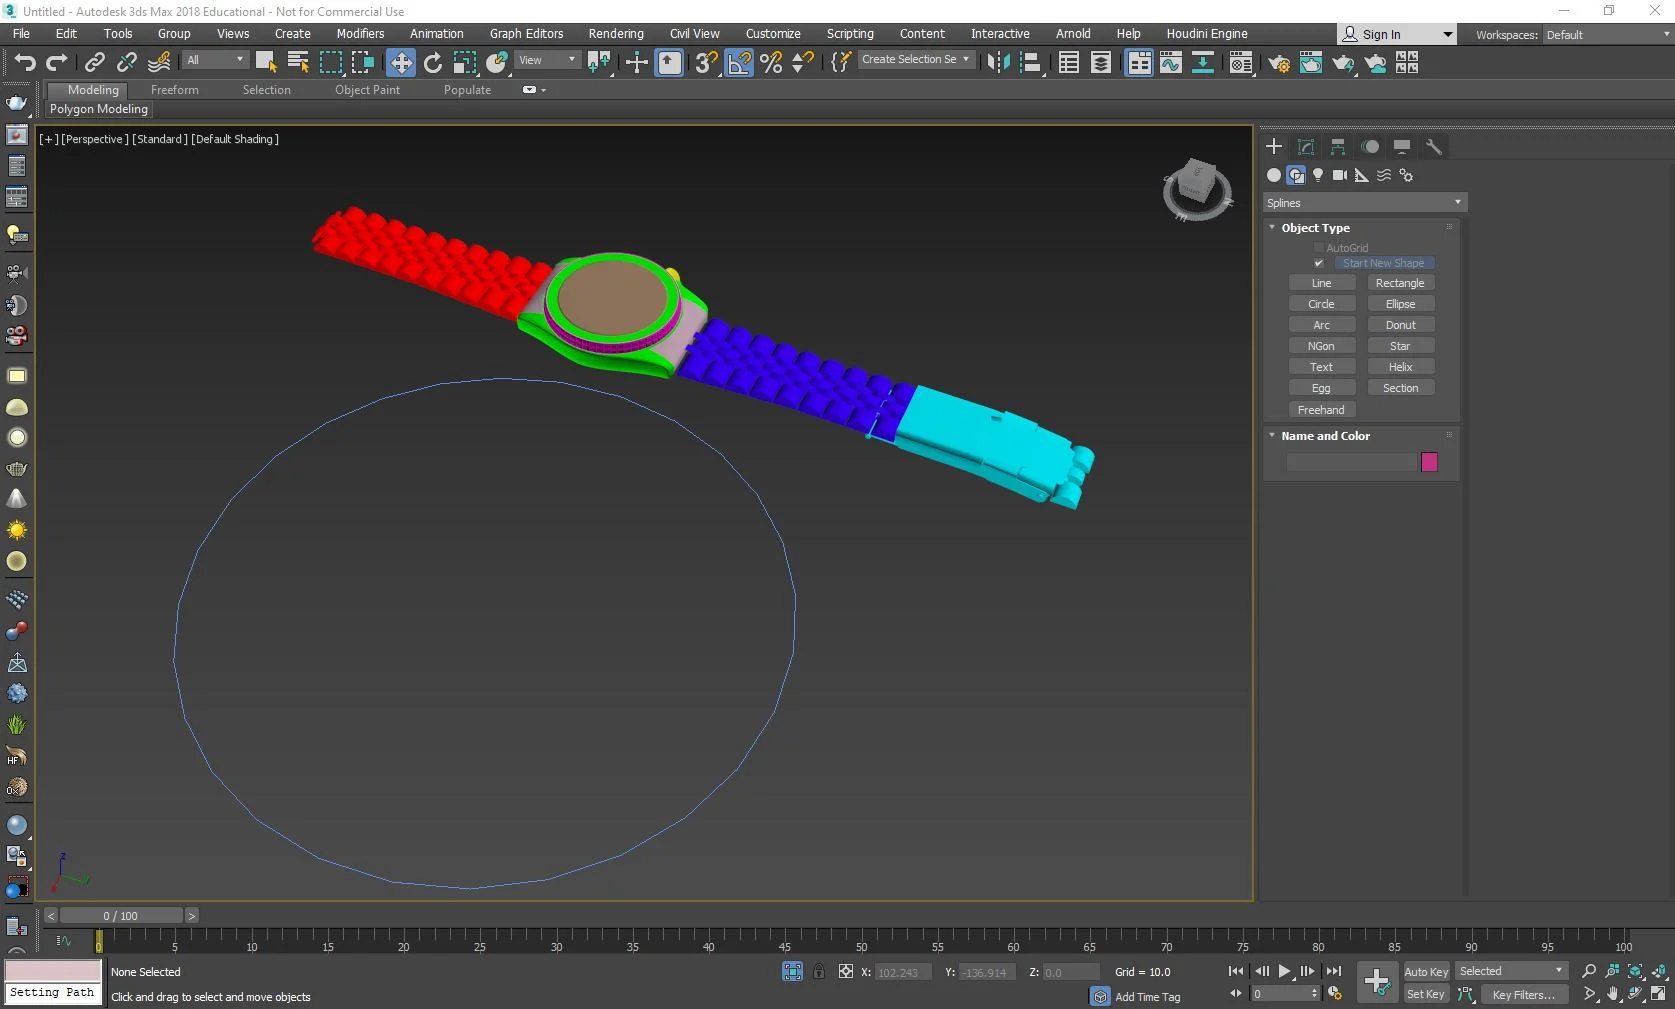Open the Curve Editor icon
The image size is (1675, 1009).
point(1171,63)
